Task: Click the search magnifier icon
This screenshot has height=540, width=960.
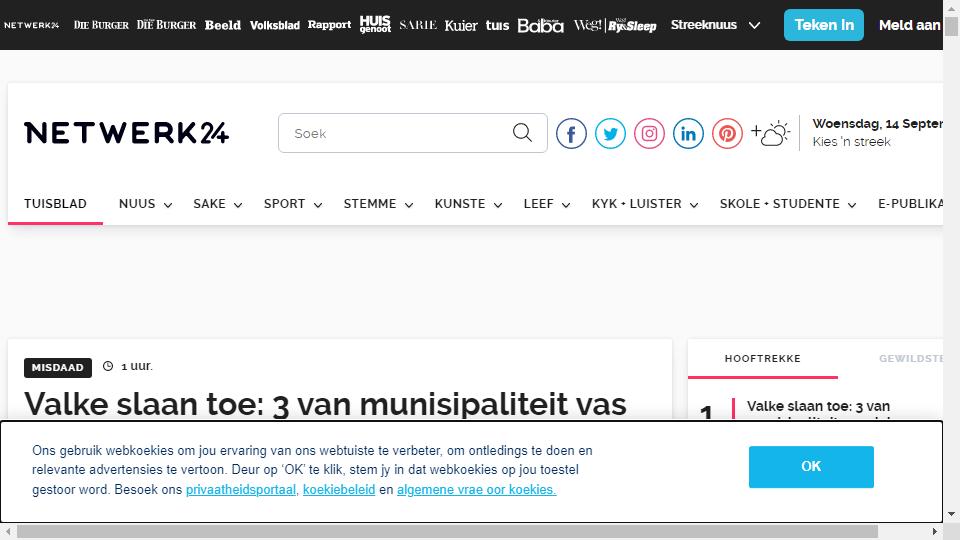Action: tap(522, 132)
